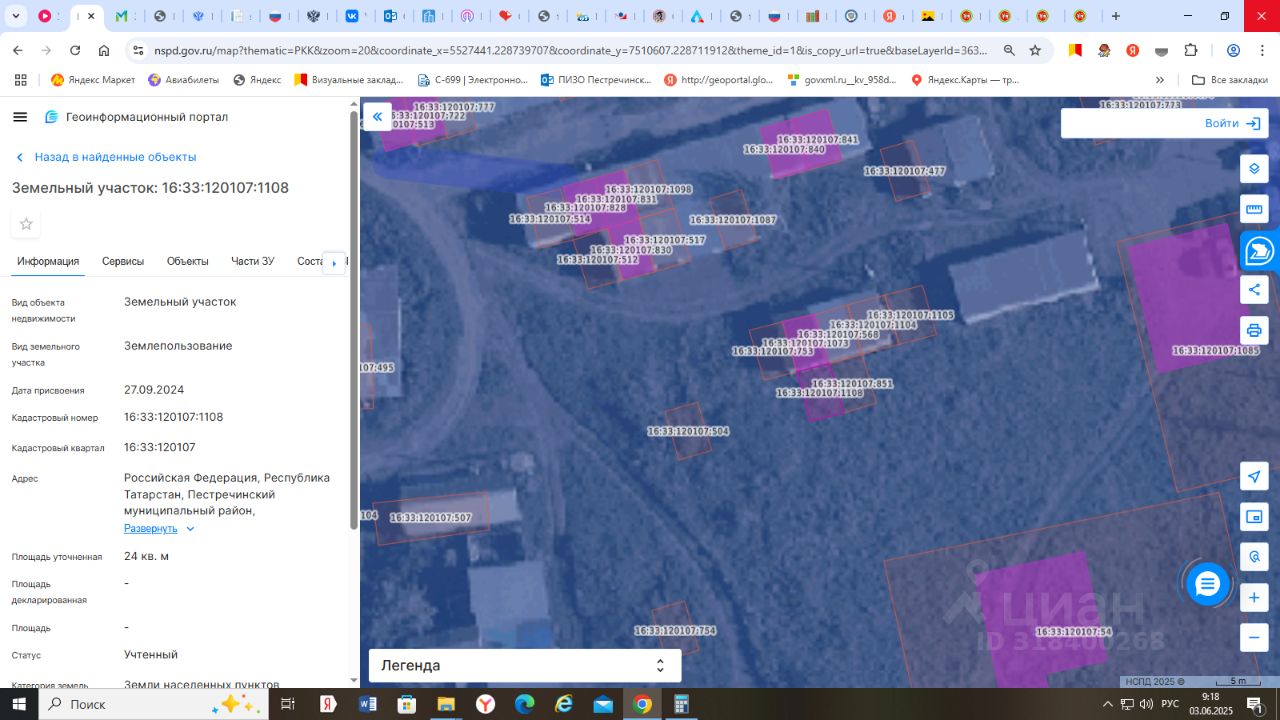The height and width of the screenshot is (720, 1280).
Task: Open the map layers panel
Action: point(1254,169)
